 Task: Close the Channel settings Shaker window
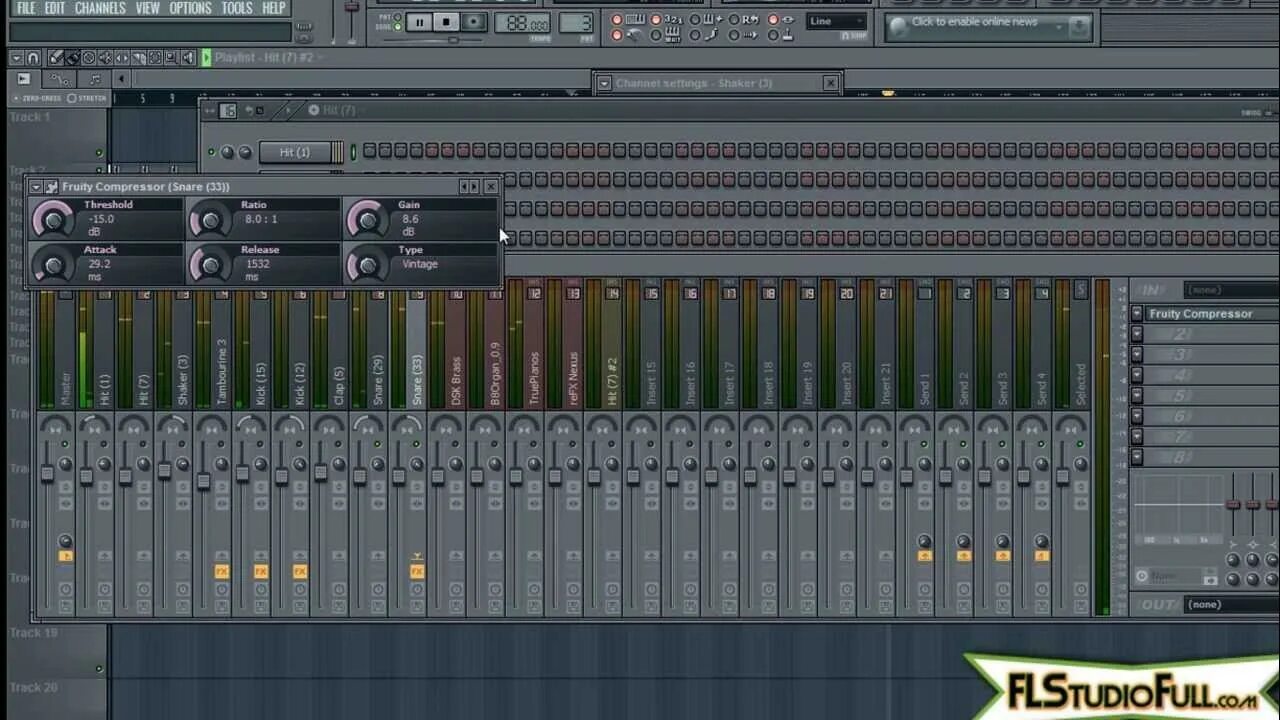(830, 83)
